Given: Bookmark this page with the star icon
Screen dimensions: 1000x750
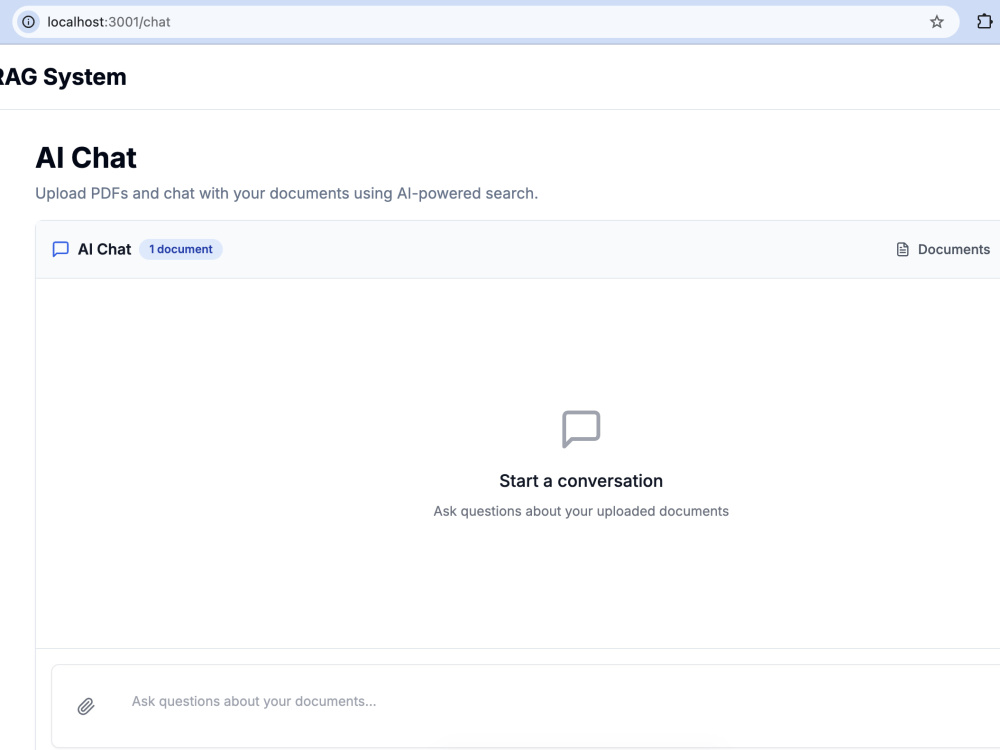Looking at the screenshot, I should [936, 22].
